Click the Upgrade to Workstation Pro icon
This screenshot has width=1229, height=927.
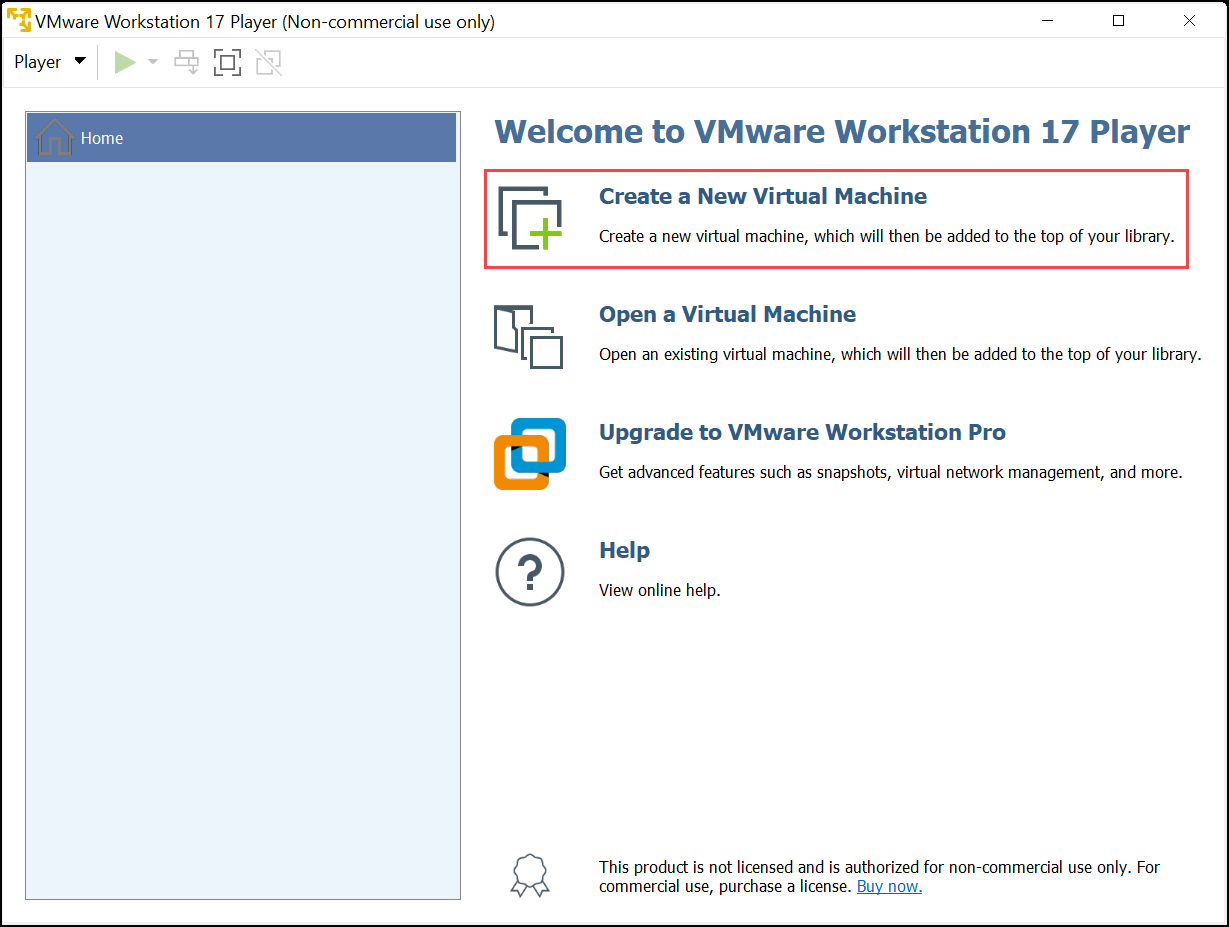[x=530, y=454]
